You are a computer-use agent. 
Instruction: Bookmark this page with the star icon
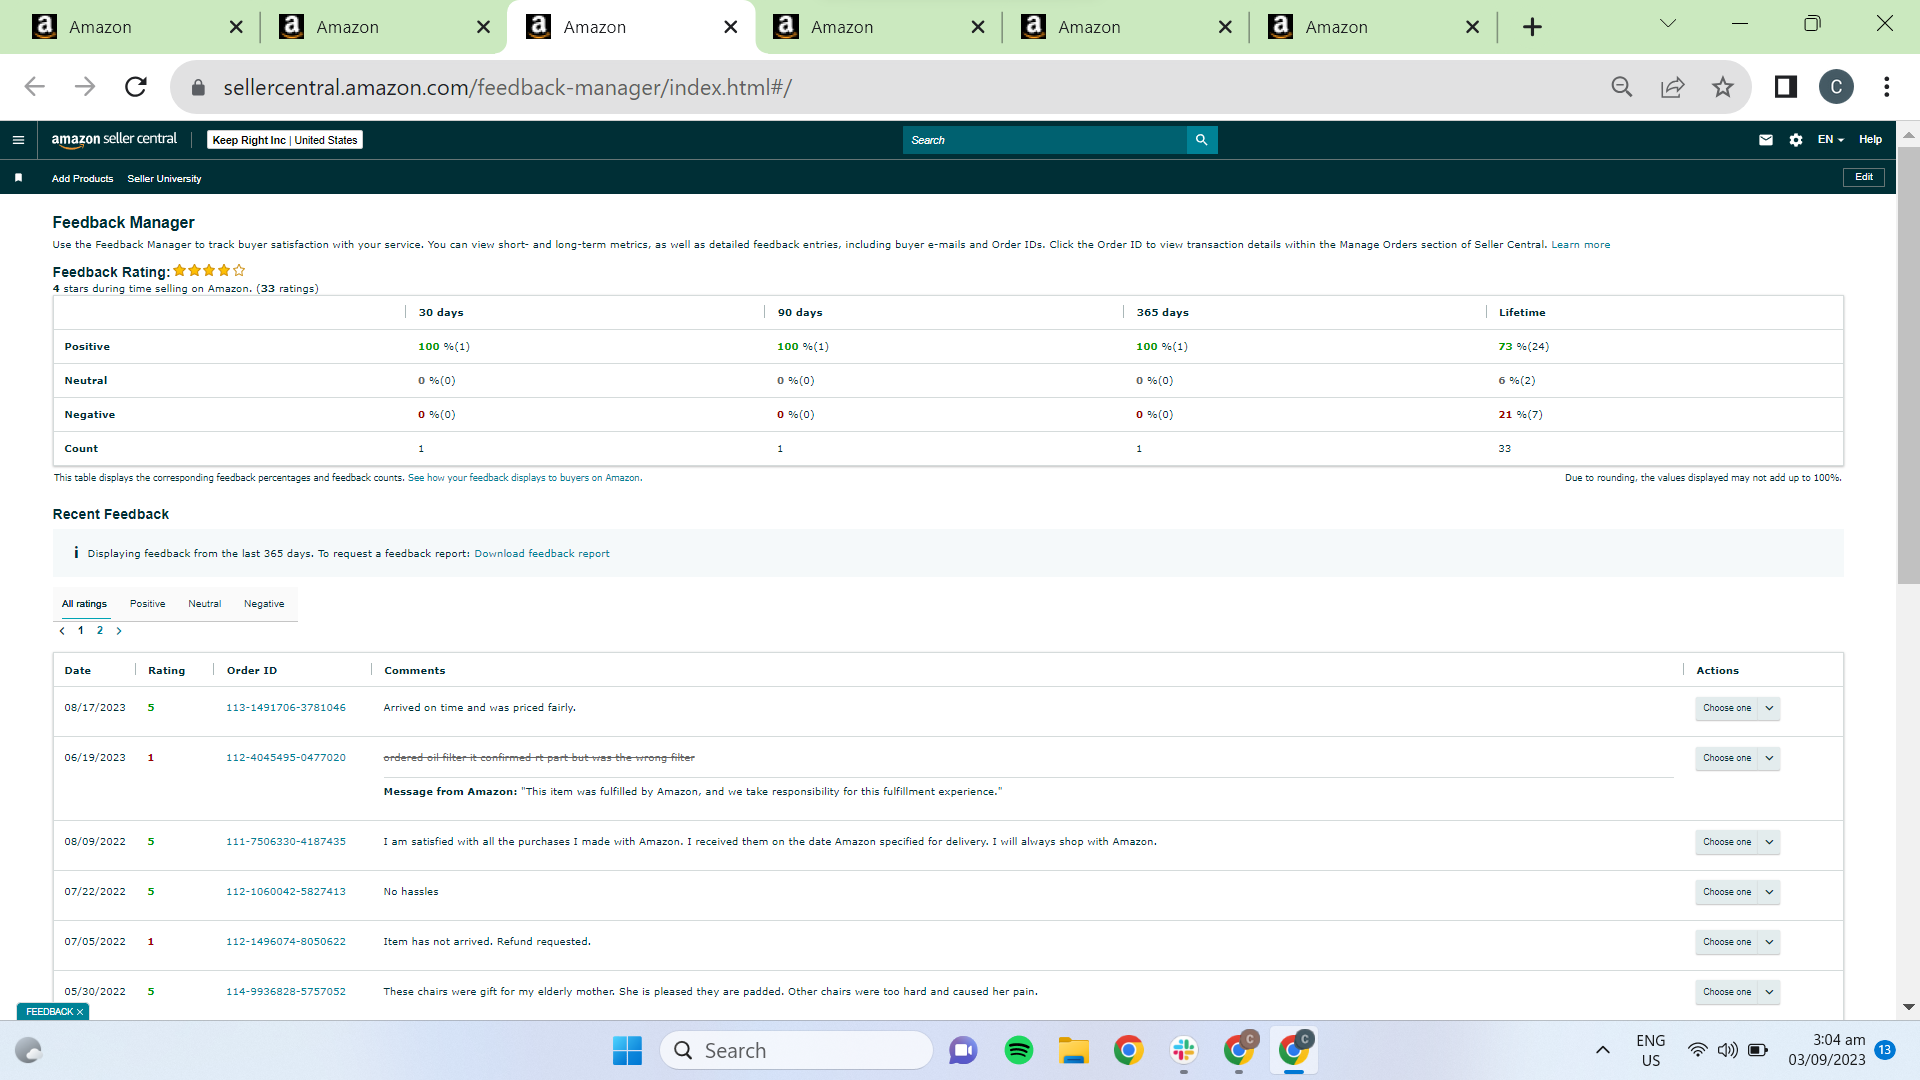(1723, 87)
